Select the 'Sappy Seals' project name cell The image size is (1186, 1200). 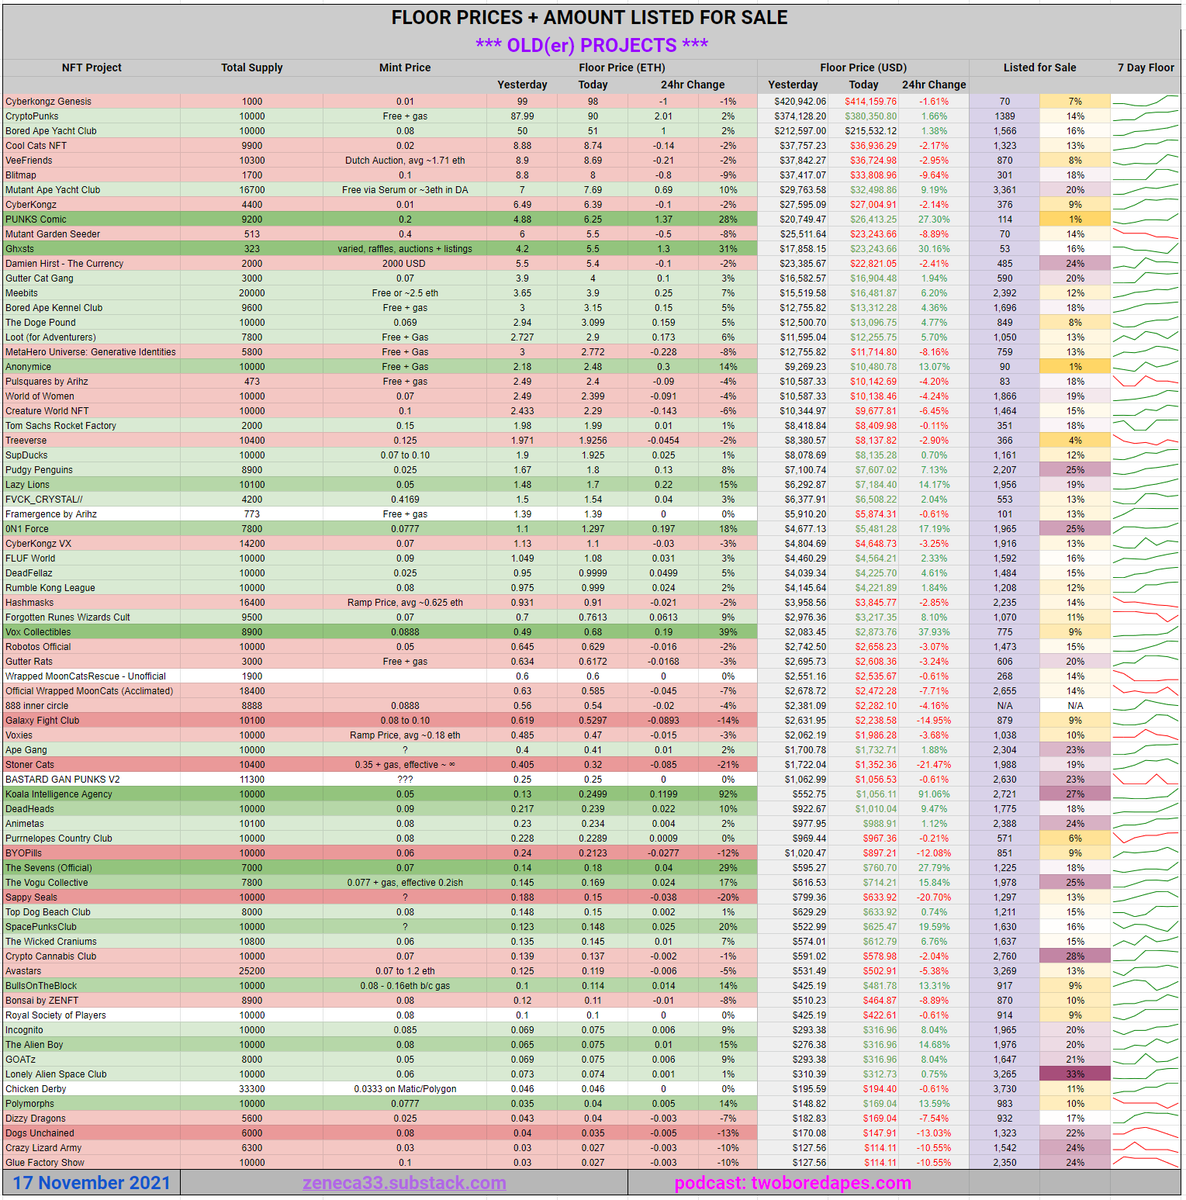click(91, 897)
